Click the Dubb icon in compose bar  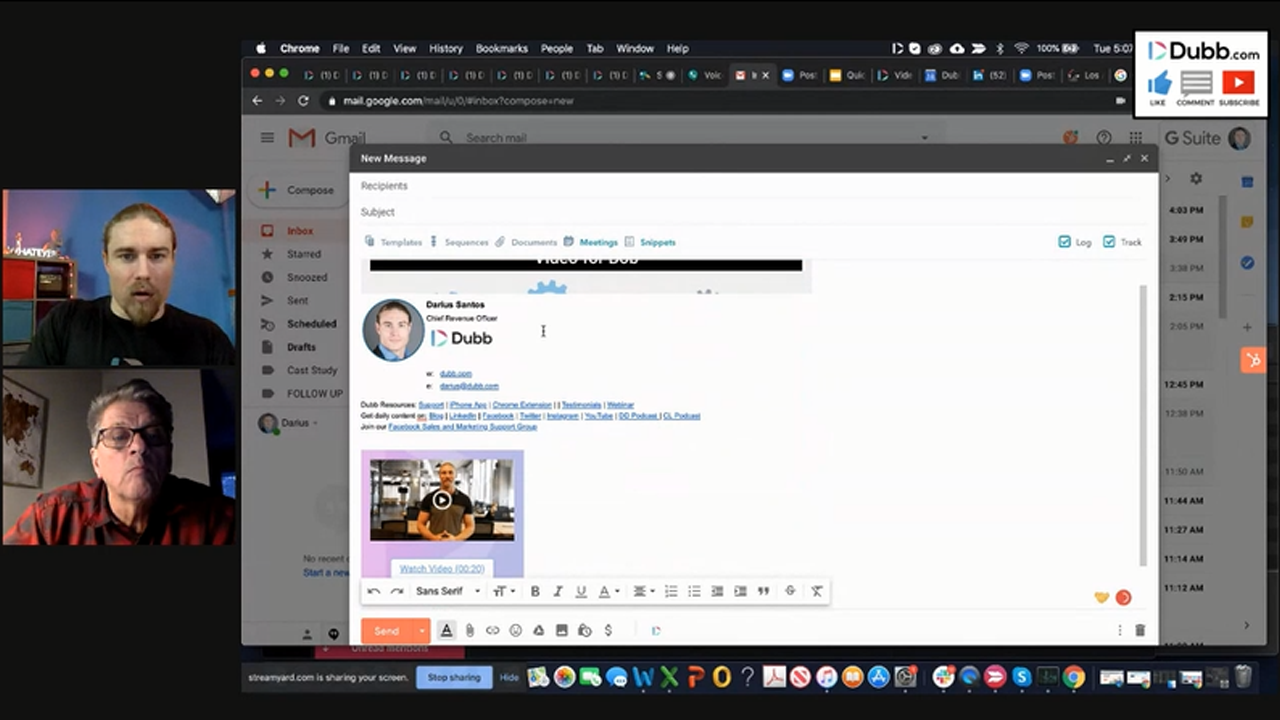click(656, 631)
